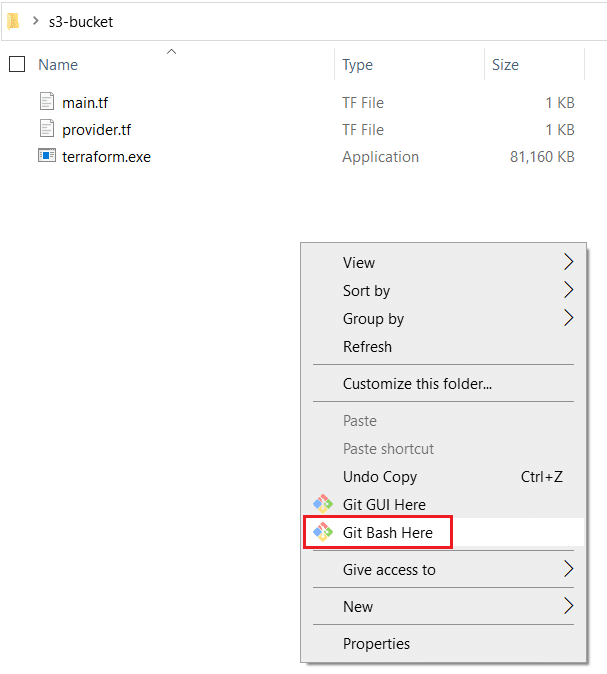This screenshot has height=674, width=607.
Task: Toggle the select-all checkbox beside Name
Action: pyautogui.click(x=17, y=64)
